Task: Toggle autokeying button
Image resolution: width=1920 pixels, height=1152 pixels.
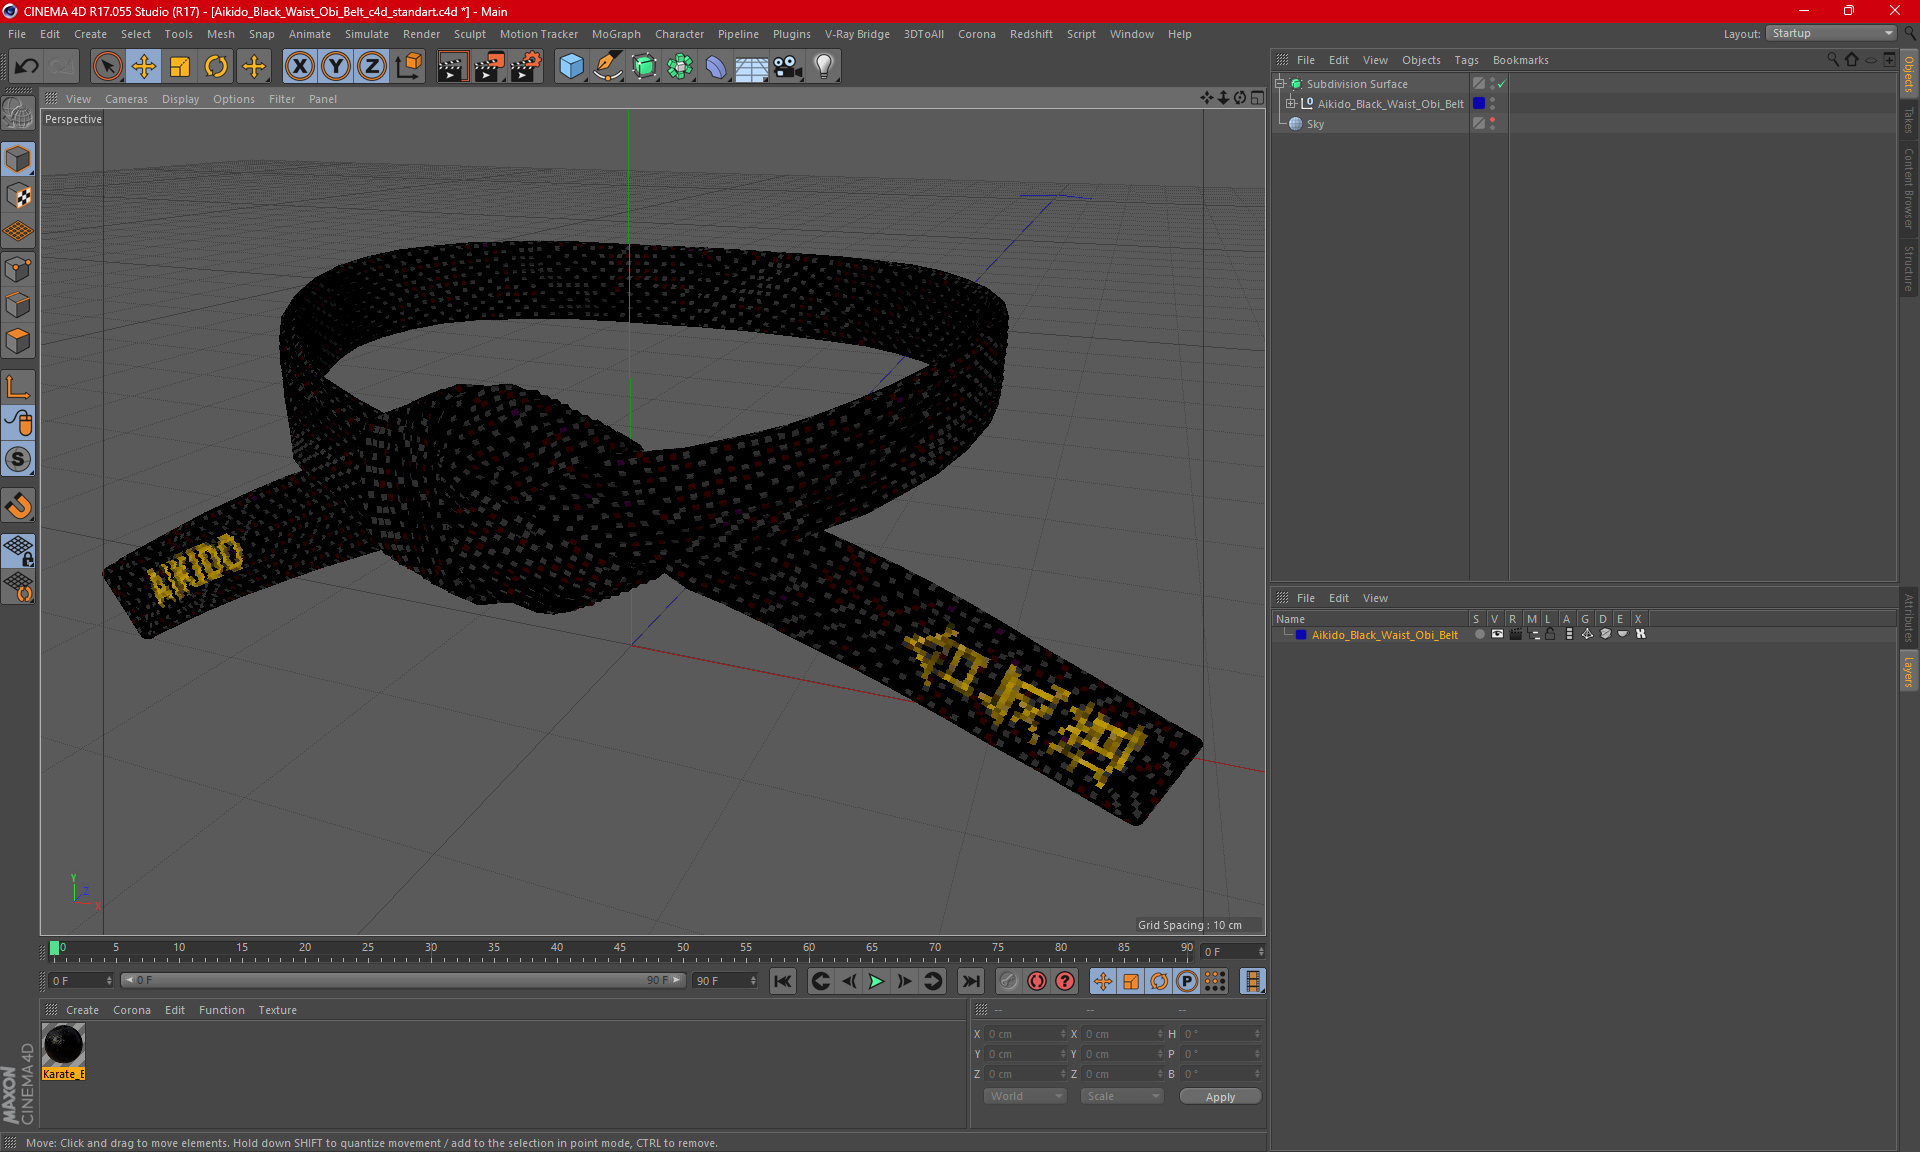Action: pyautogui.click(x=1037, y=981)
